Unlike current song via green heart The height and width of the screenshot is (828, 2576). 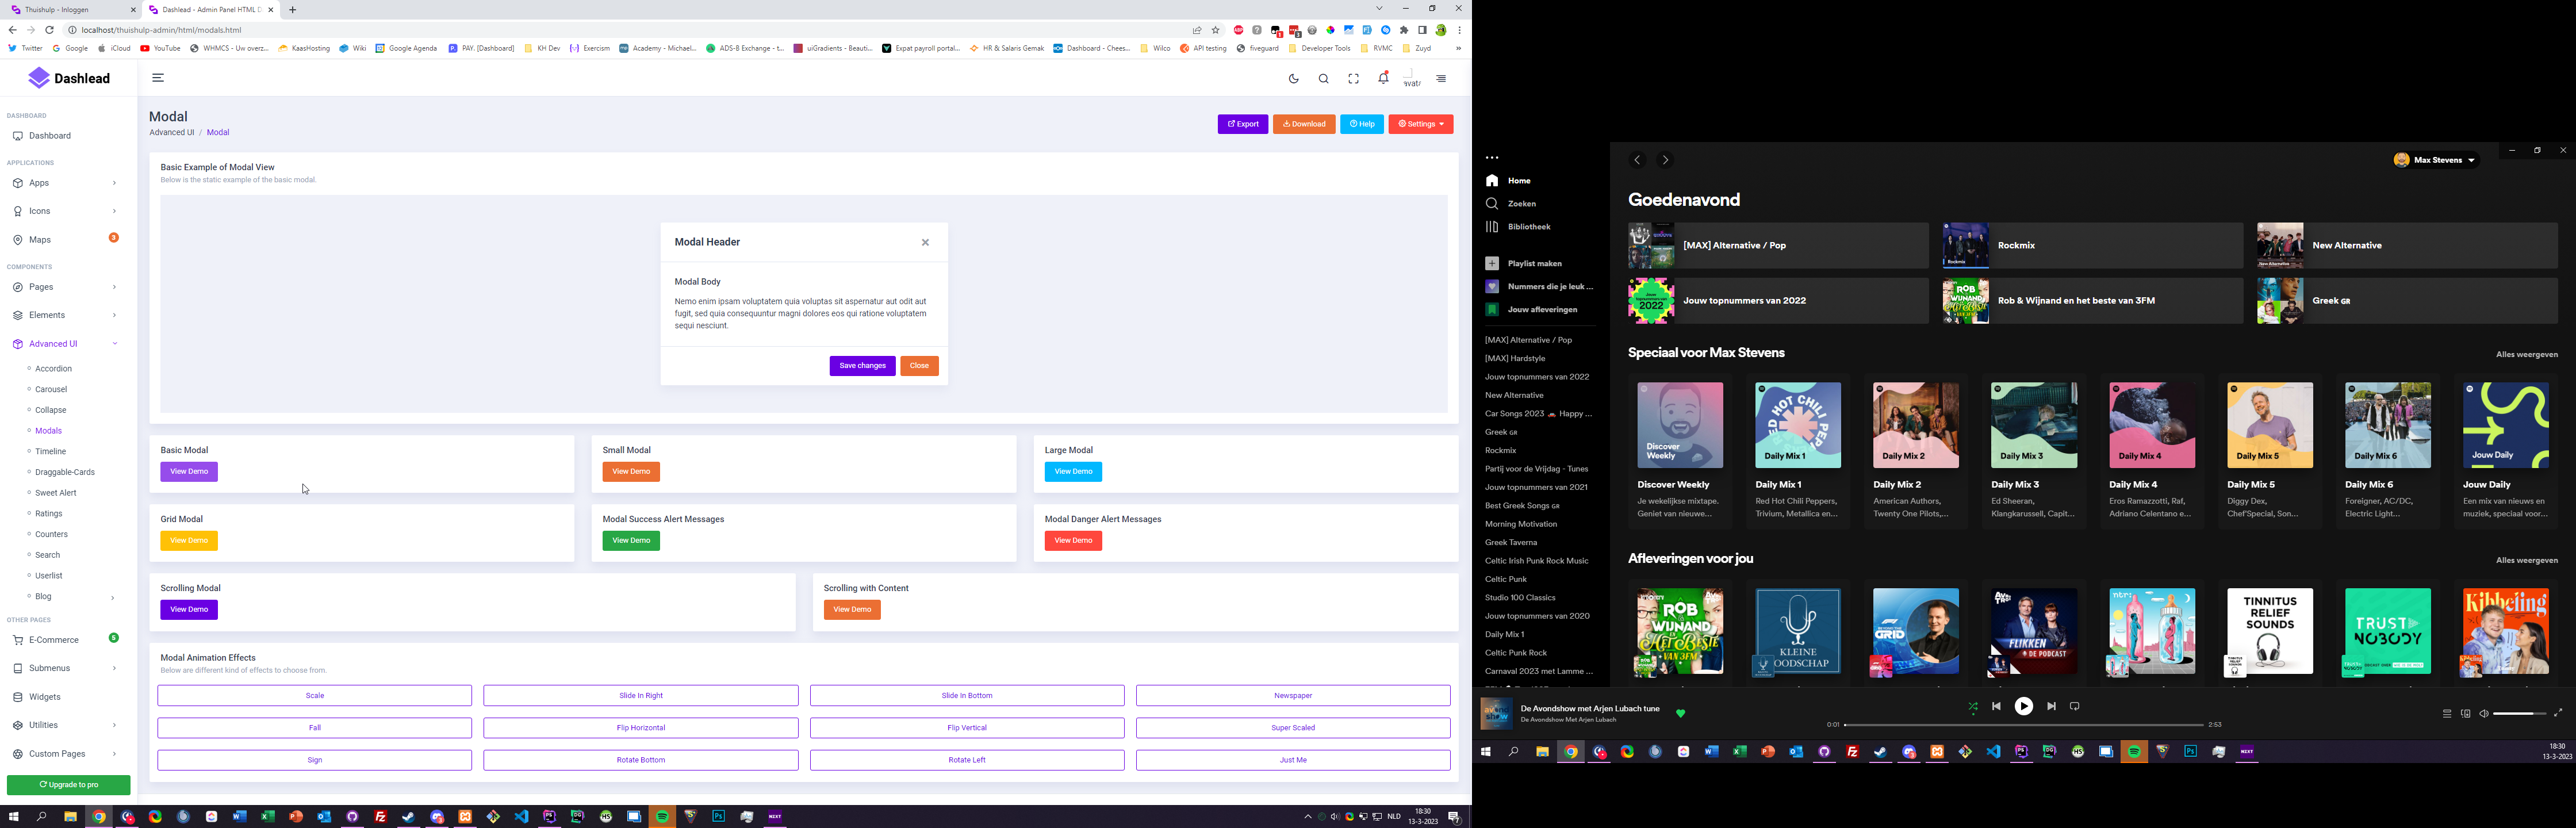point(1680,714)
